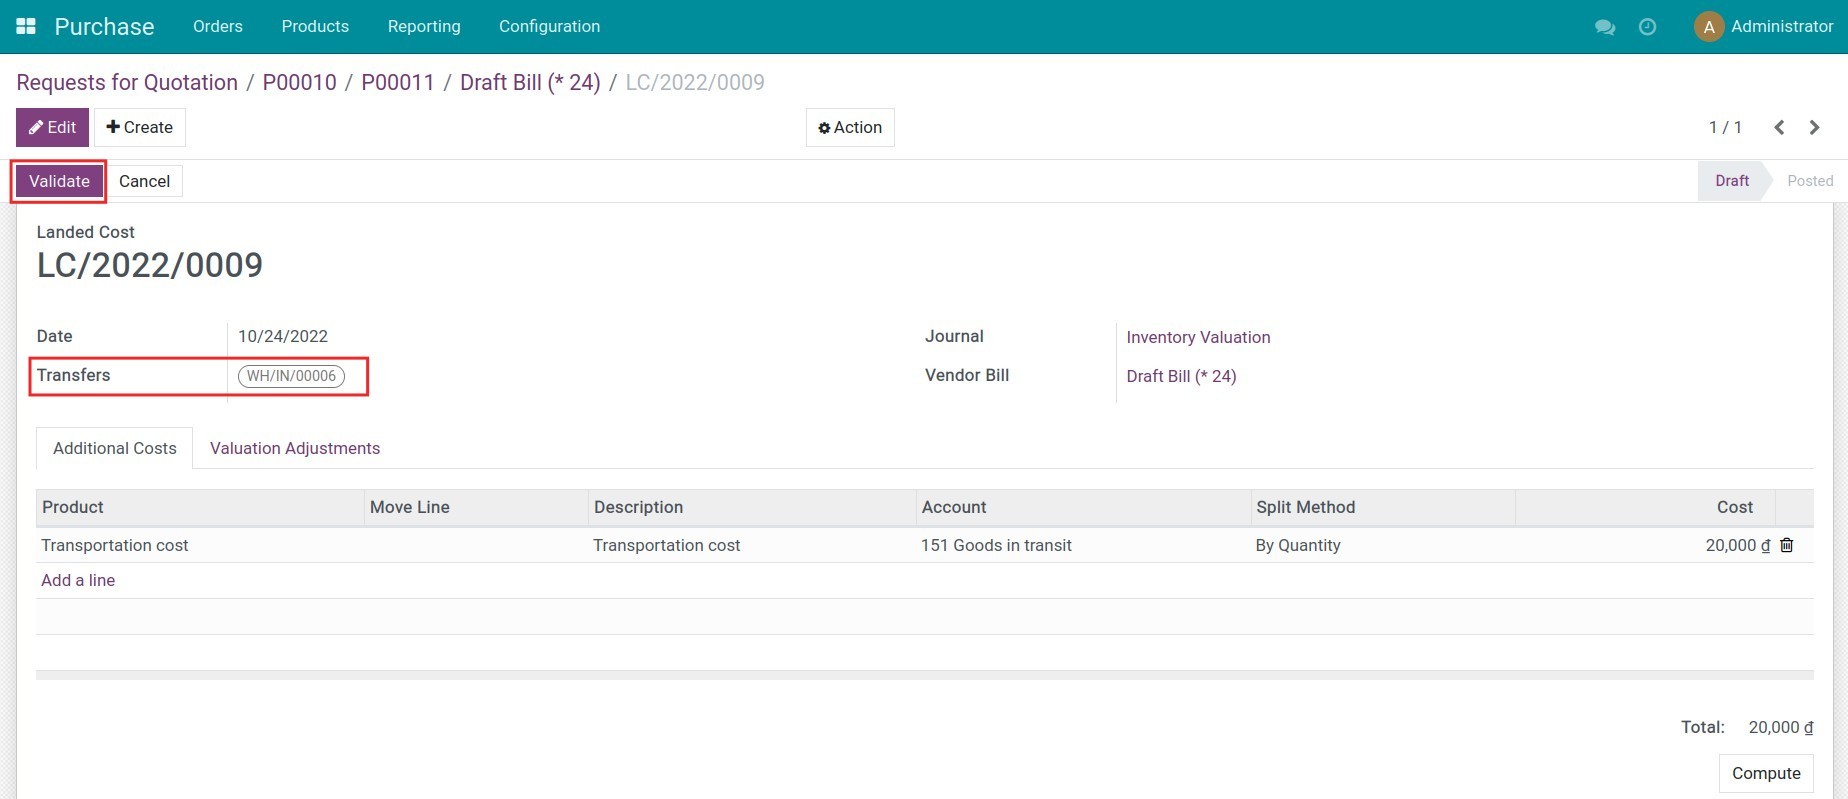Viewport: 1848px width, 799px height.
Task: Delete the Transportation cost line with trash icon
Action: point(1787,545)
